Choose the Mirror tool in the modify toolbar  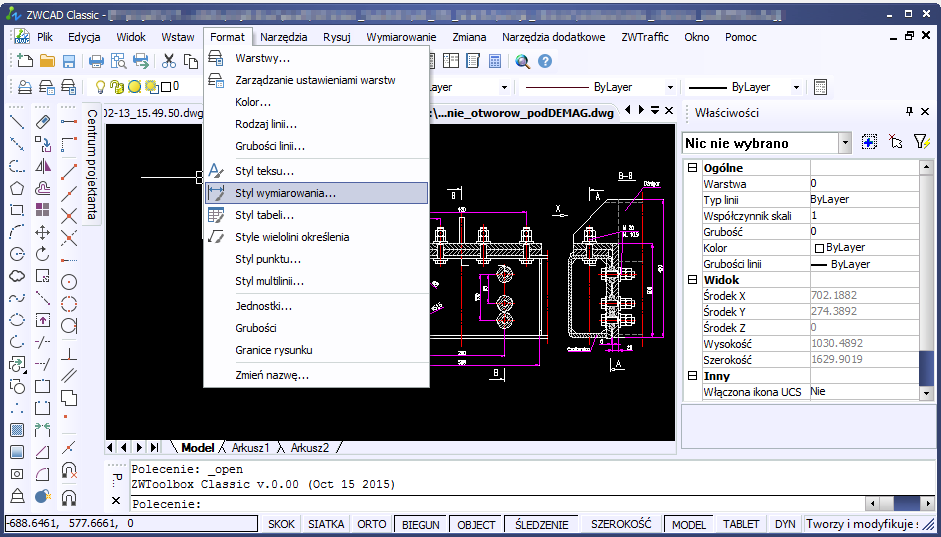tap(43, 166)
